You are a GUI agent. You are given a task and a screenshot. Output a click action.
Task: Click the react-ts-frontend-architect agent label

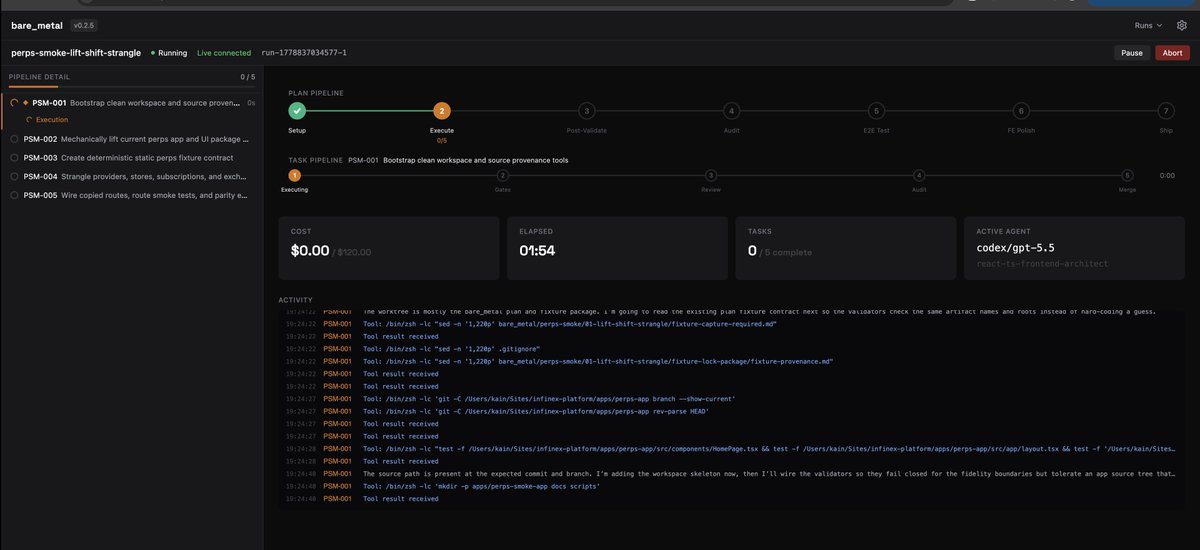pyautogui.click(x=1042, y=264)
